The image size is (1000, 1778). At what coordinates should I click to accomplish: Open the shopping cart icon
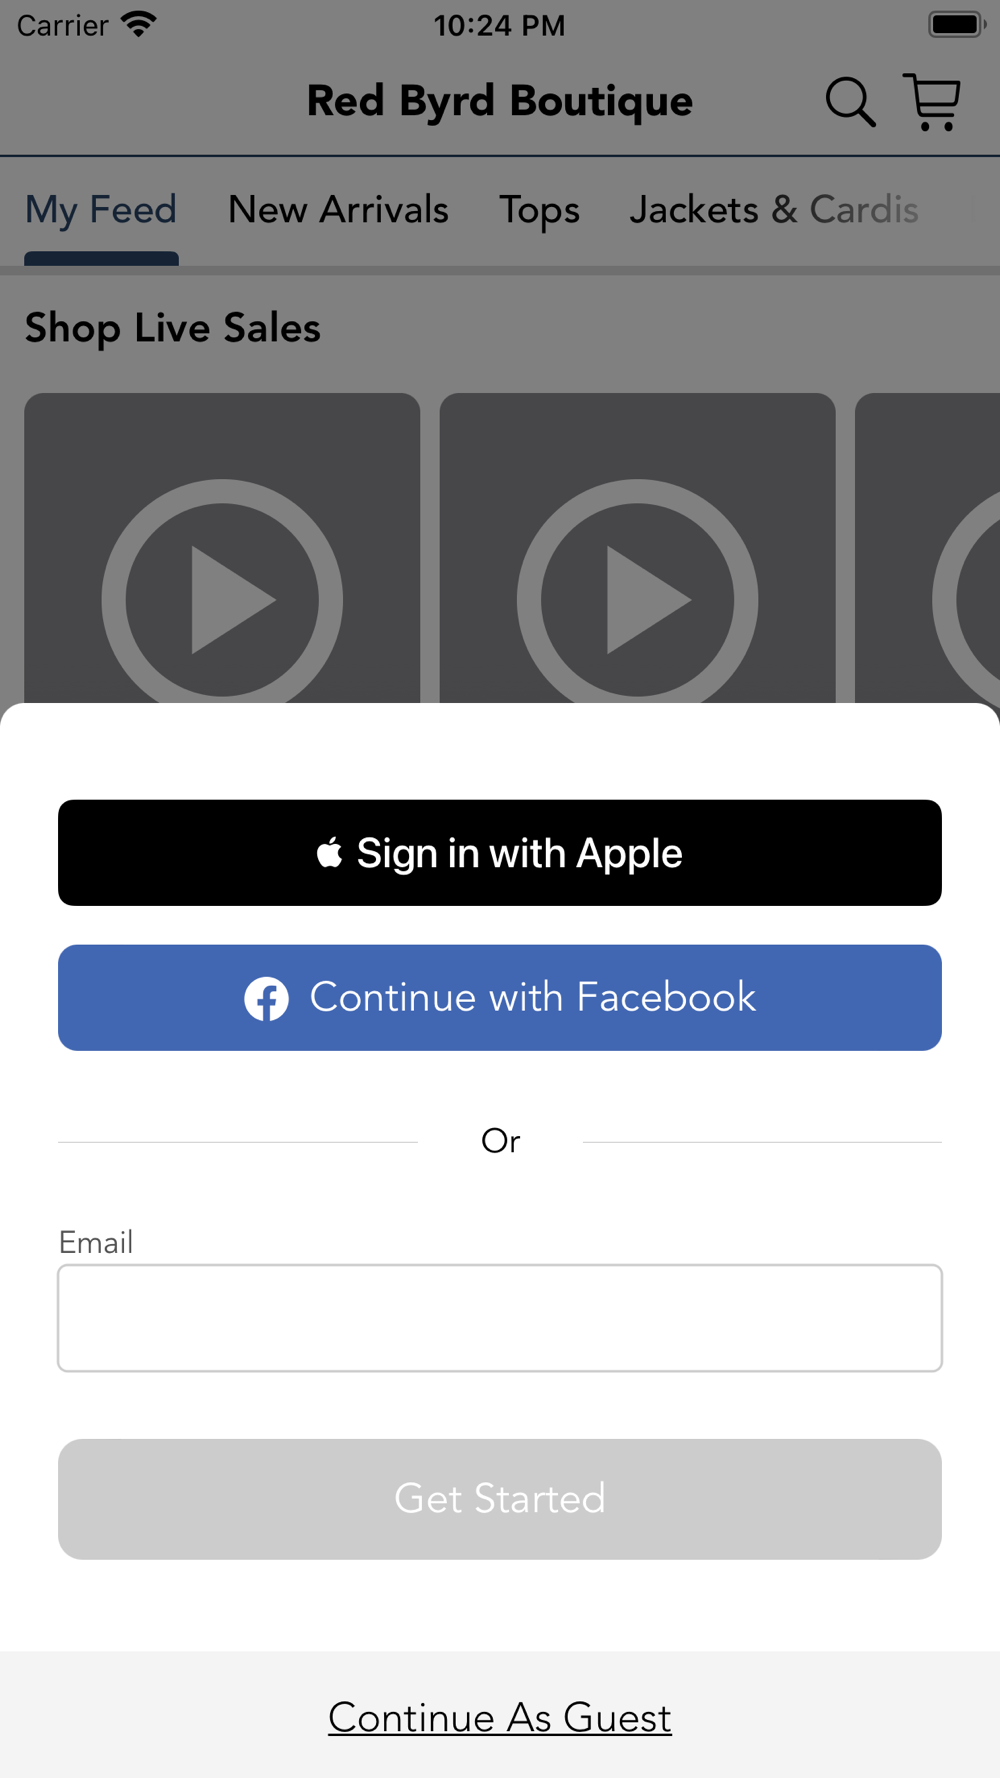(932, 102)
